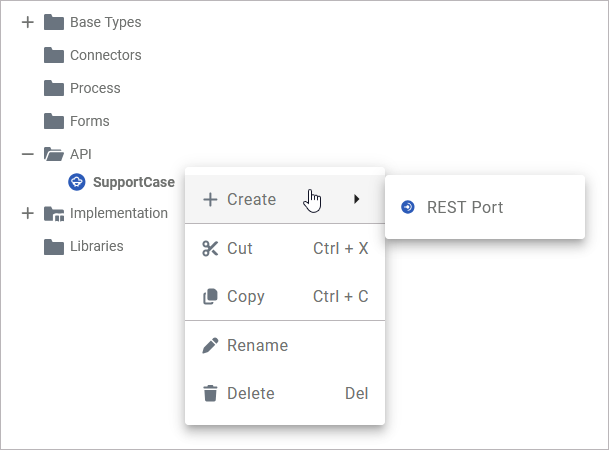Viewport: 609px width, 450px height.
Task: Click the Copy pages icon
Action: (210, 297)
